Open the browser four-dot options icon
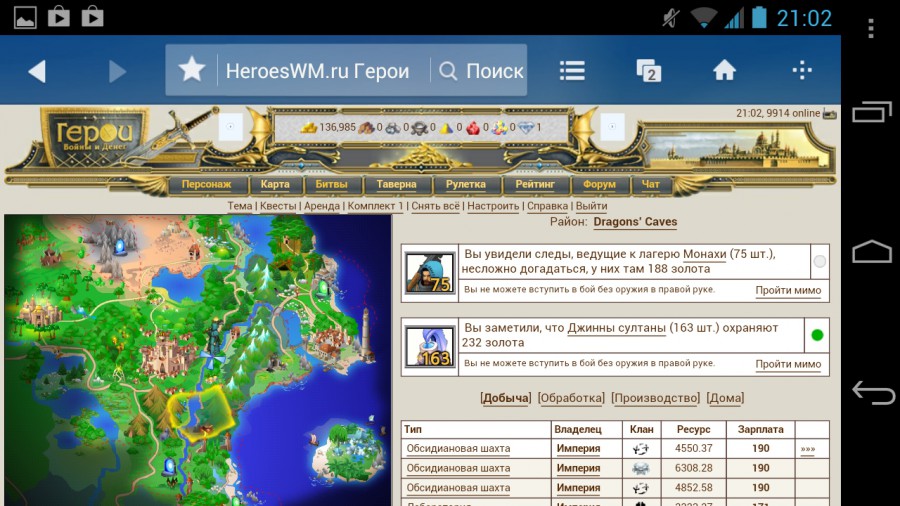Image resolution: width=900 pixels, height=506 pixels. tap(802, 71)
